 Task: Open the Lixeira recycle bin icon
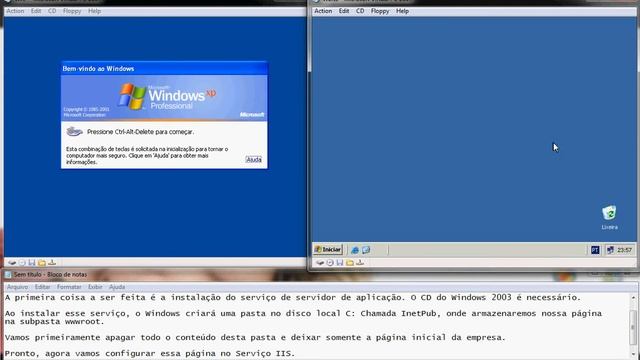(609, 218)
